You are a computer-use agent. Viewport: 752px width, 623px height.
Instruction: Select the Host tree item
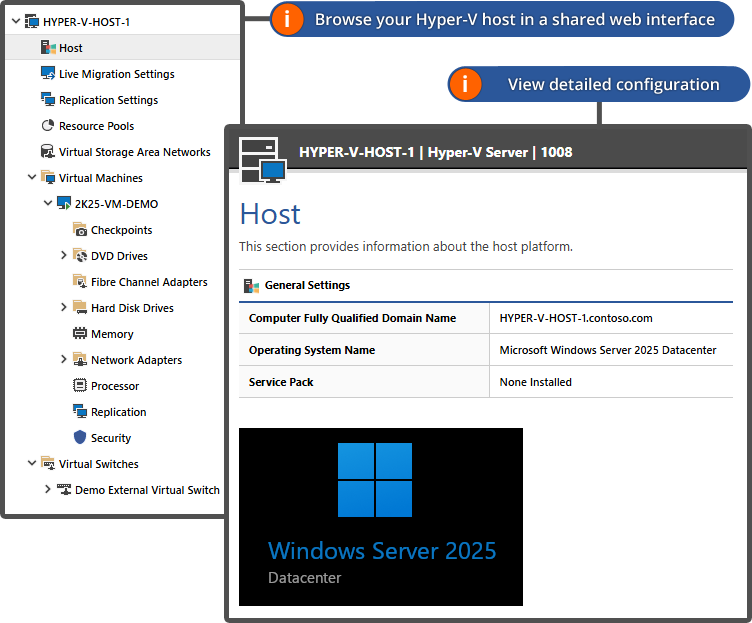122,47
